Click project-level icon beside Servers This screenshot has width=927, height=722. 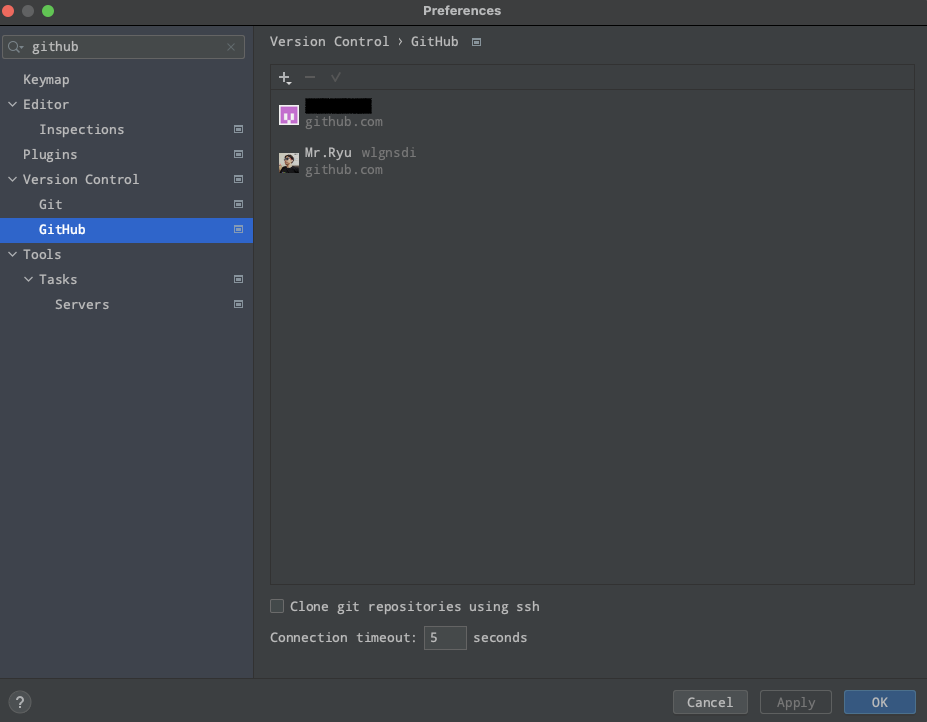click(238, 304)
